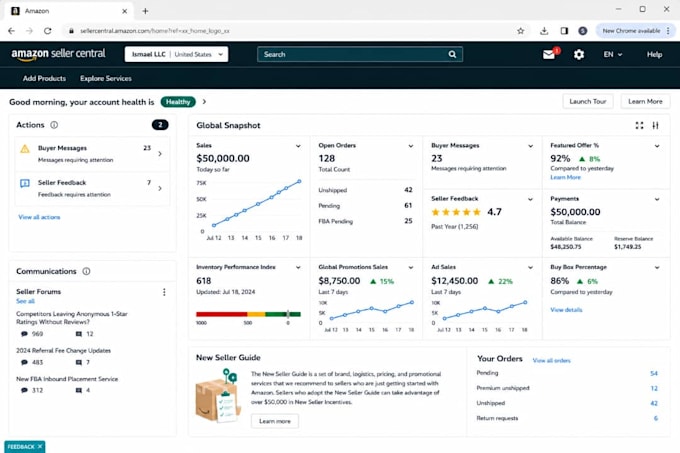This screenshot has width=680, height=453.
Task: Click the search magnifier icon
Action: point(452,54)
